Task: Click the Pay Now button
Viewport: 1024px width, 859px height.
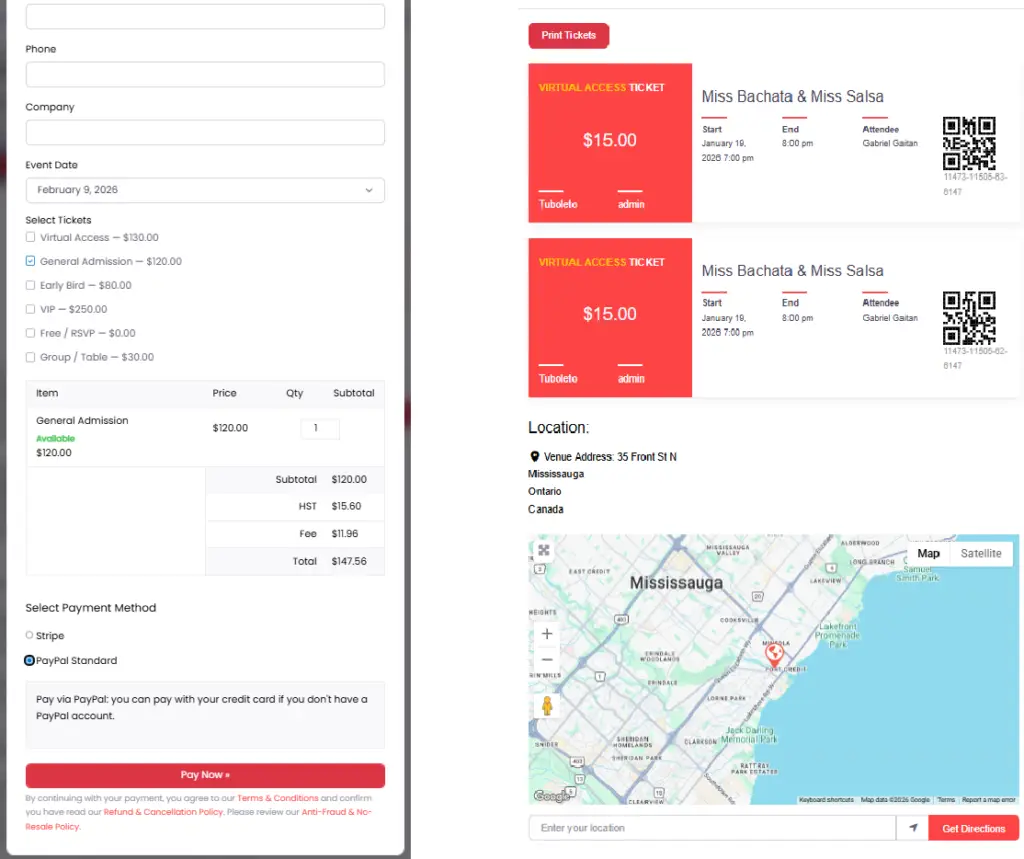Action: (205, 775)
